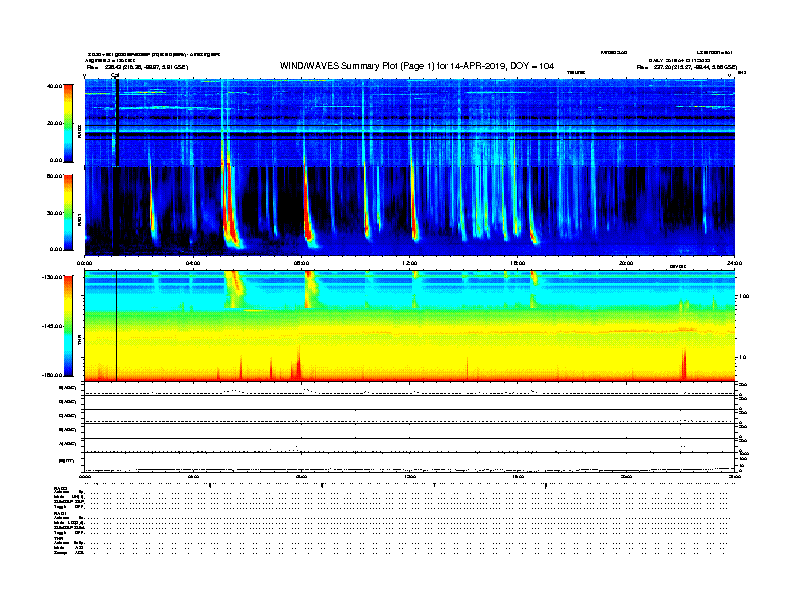Click the RAD1 header in status table
The height and width of the screenshot is (612, 792).
pyautogui.click(x=60, y=513)
